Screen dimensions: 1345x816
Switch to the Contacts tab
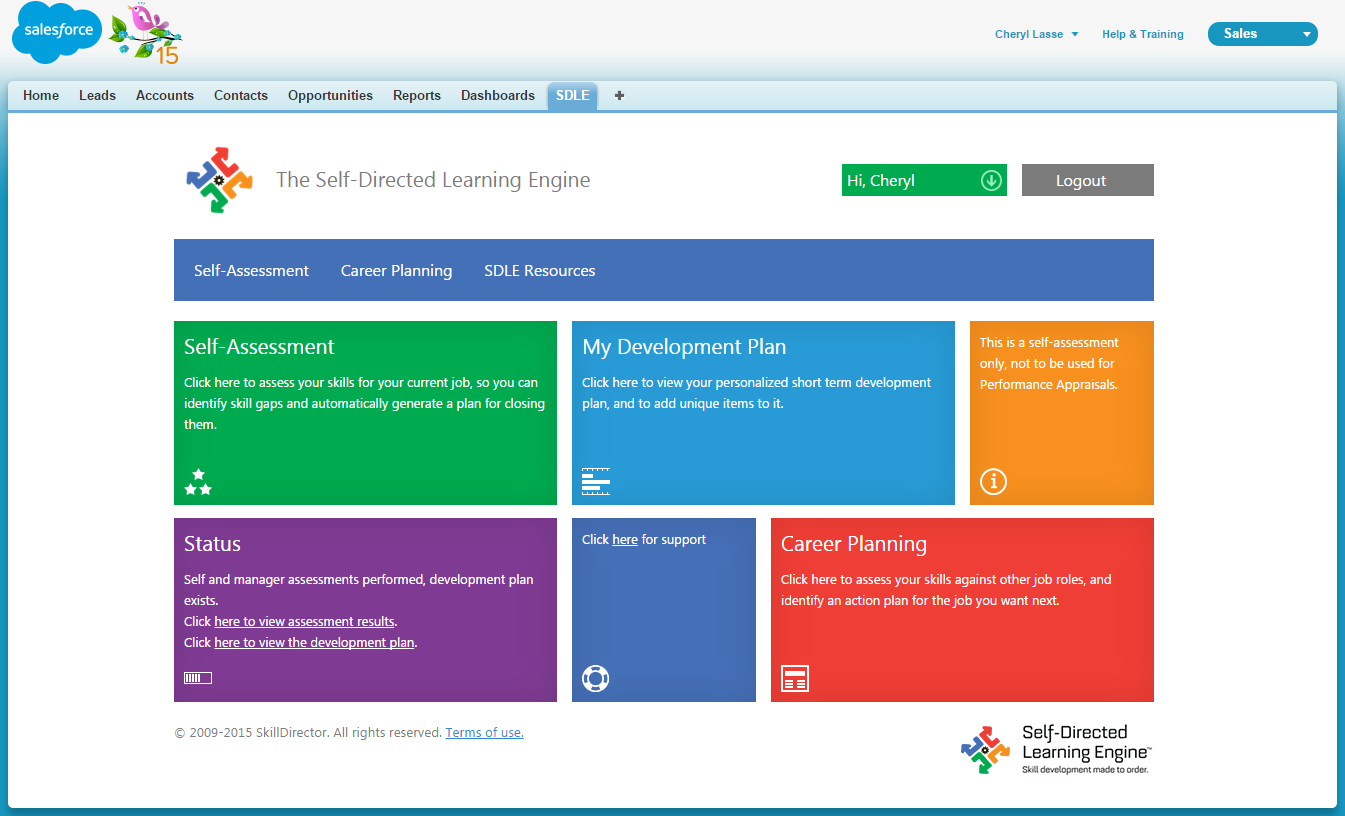pyautogui.click(x=241, y=96)
